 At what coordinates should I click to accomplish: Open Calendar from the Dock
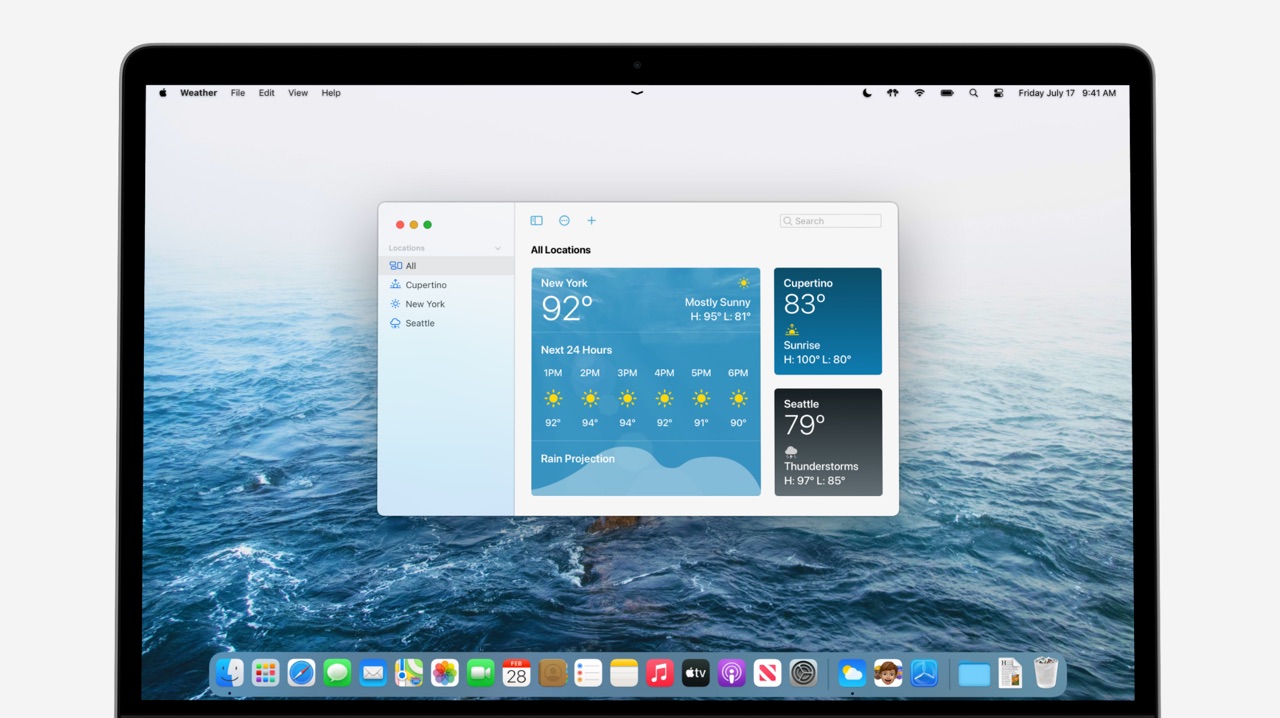pyautogui.click(x=516, y=673)
